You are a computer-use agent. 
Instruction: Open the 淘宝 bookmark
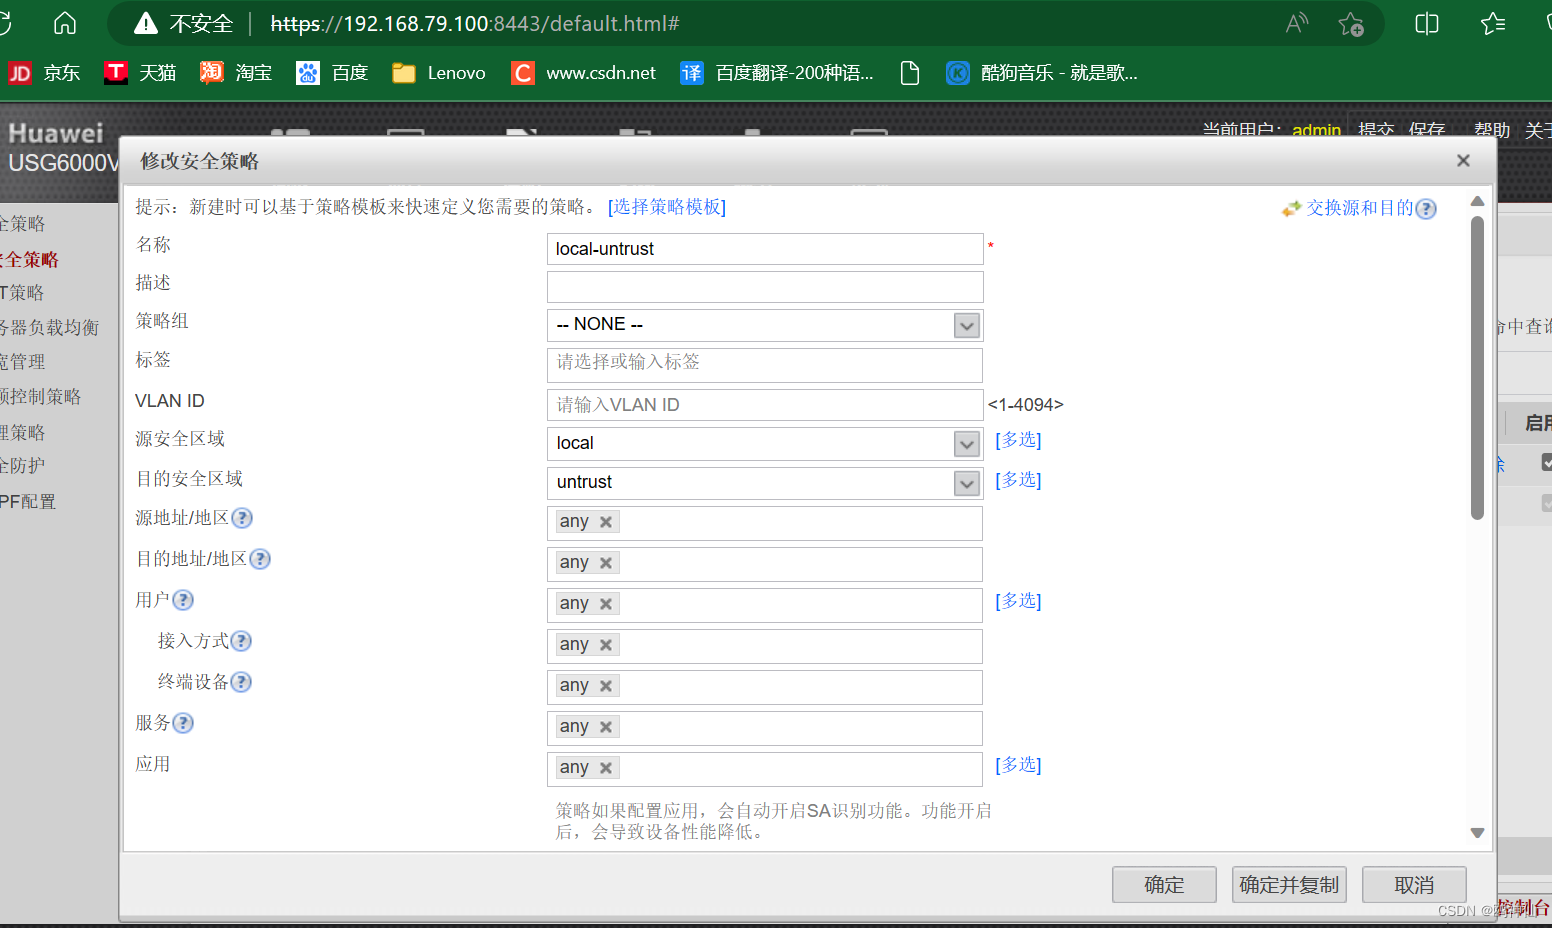coord(236,73)
